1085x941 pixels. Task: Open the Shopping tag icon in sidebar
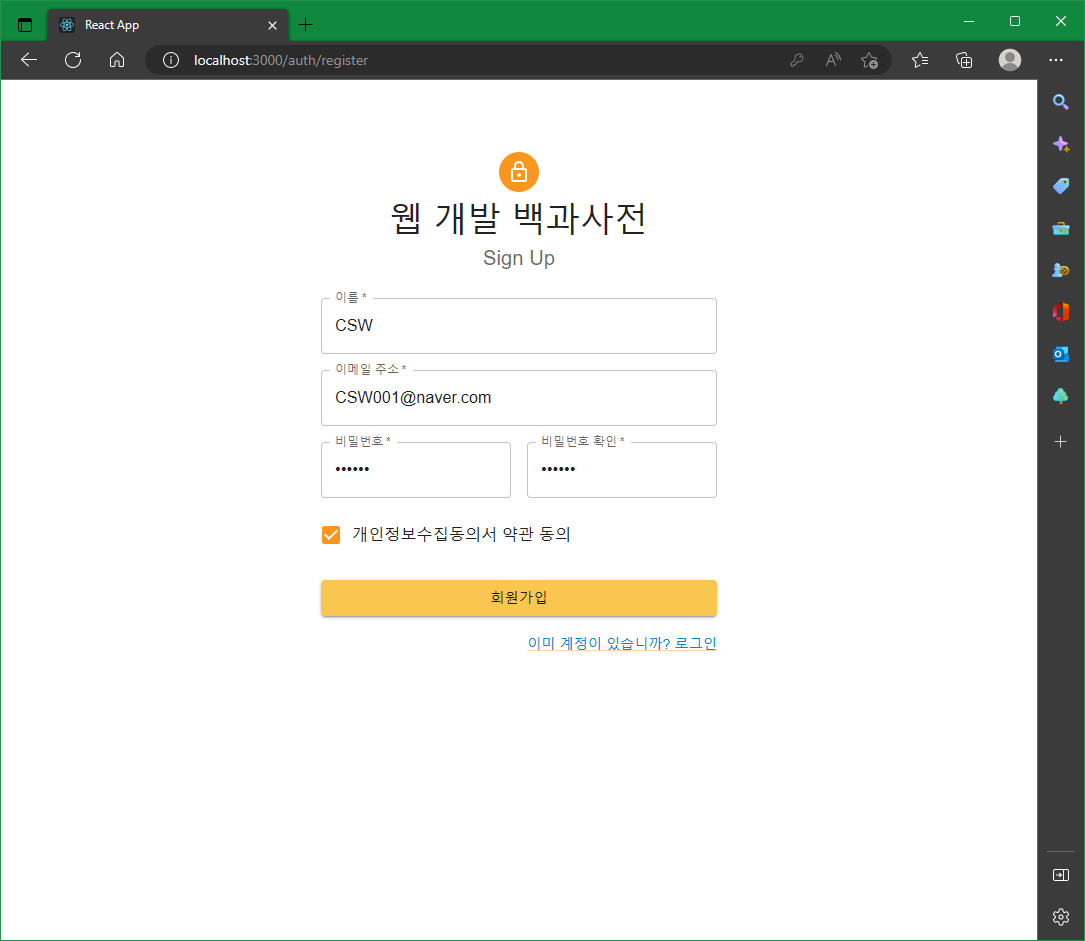(x=1060, y=185)
